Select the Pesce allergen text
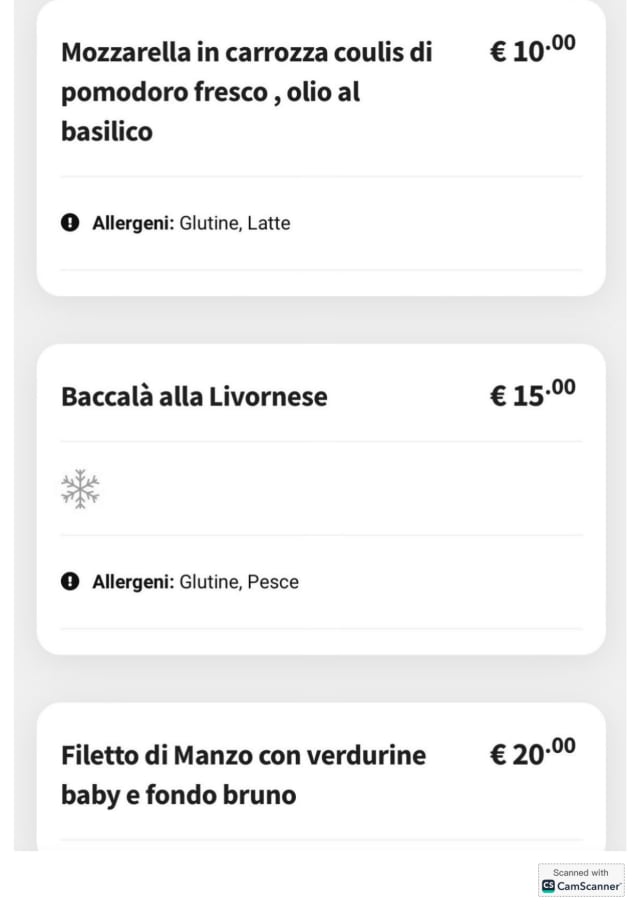Viewport: 640px width, 906px height. point(273,582)
